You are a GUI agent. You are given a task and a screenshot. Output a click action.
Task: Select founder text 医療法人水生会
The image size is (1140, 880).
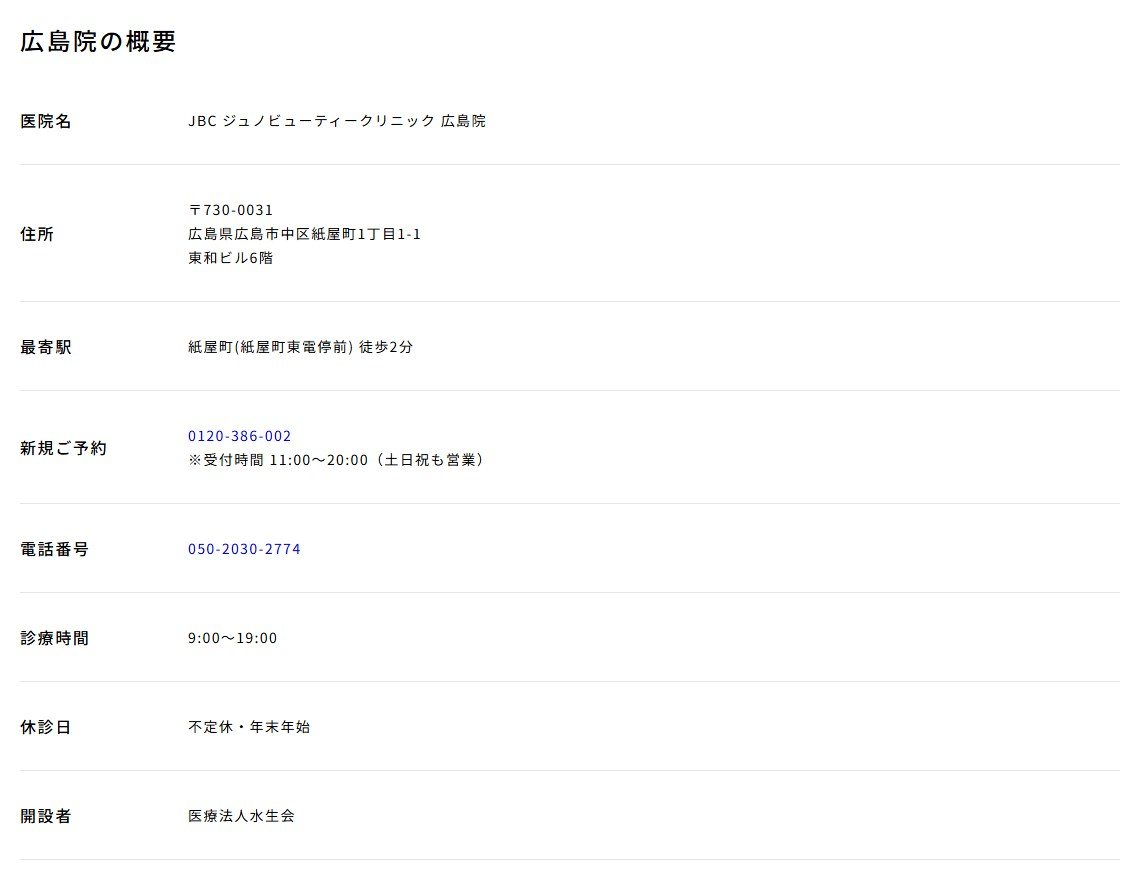pyautogui.click(x=241, y=817)
